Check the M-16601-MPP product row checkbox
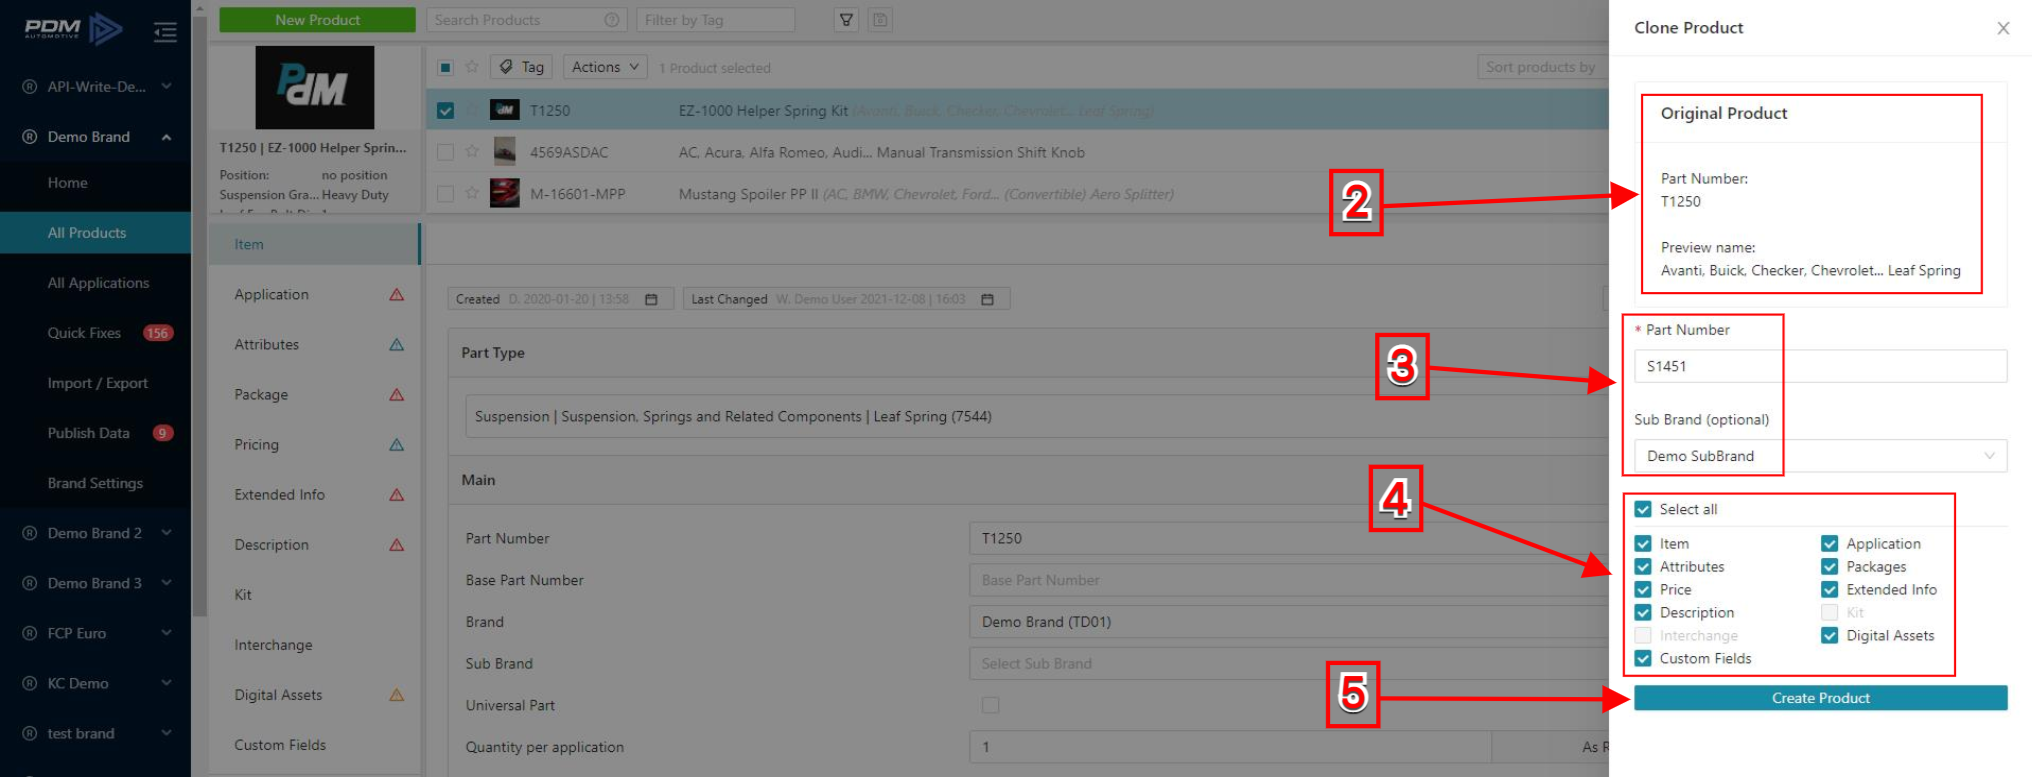 pyautogui.click(x=446, y=194)
